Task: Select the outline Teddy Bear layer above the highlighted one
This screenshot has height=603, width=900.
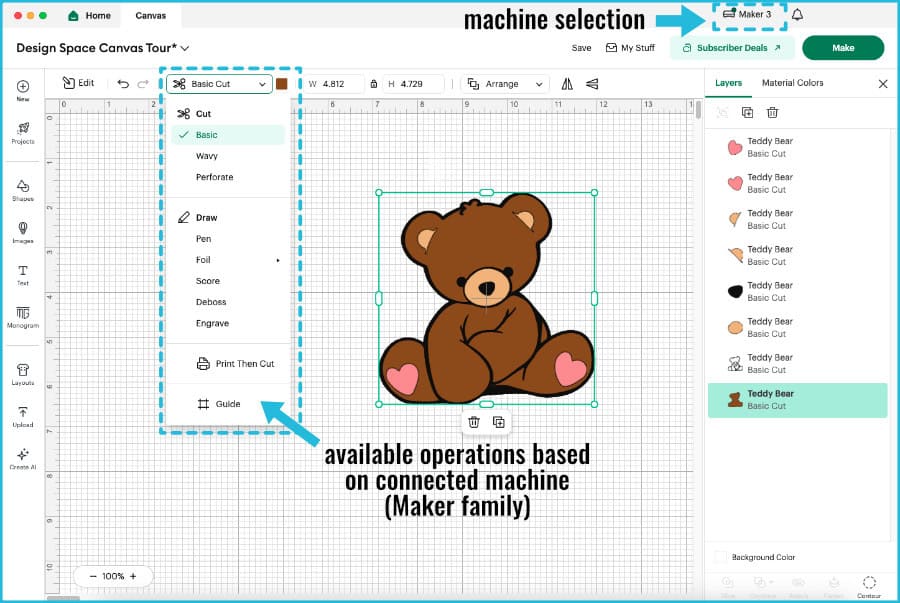Action: [x=797, y=364]
